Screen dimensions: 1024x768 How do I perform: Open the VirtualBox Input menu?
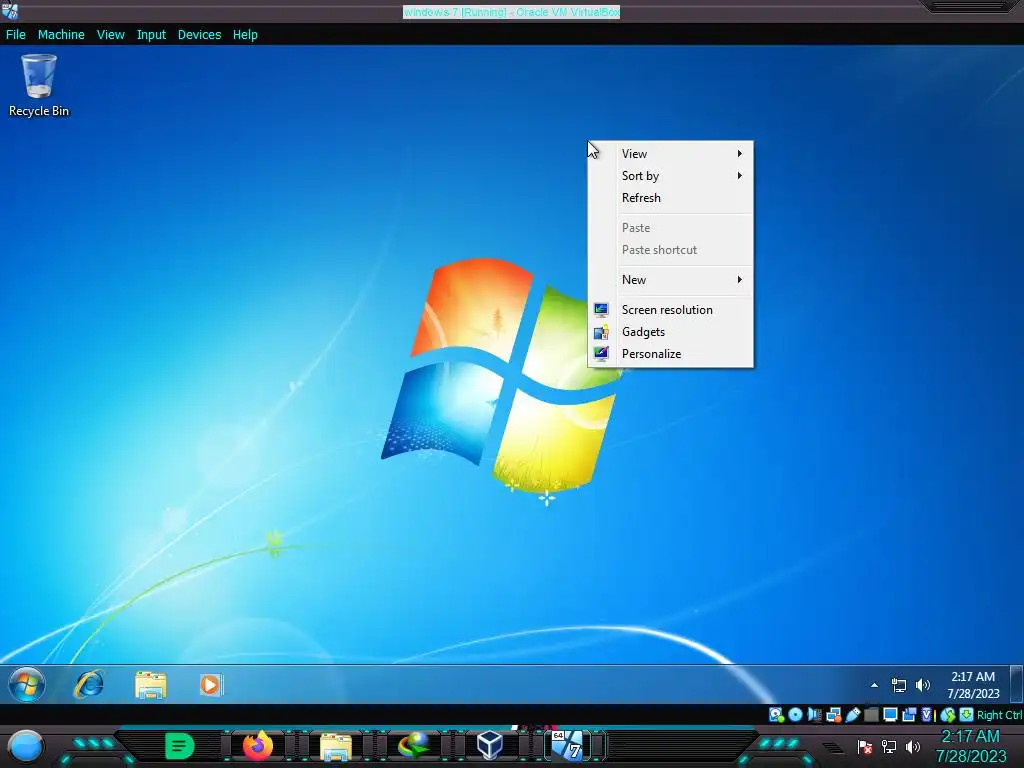coord(151,35)
